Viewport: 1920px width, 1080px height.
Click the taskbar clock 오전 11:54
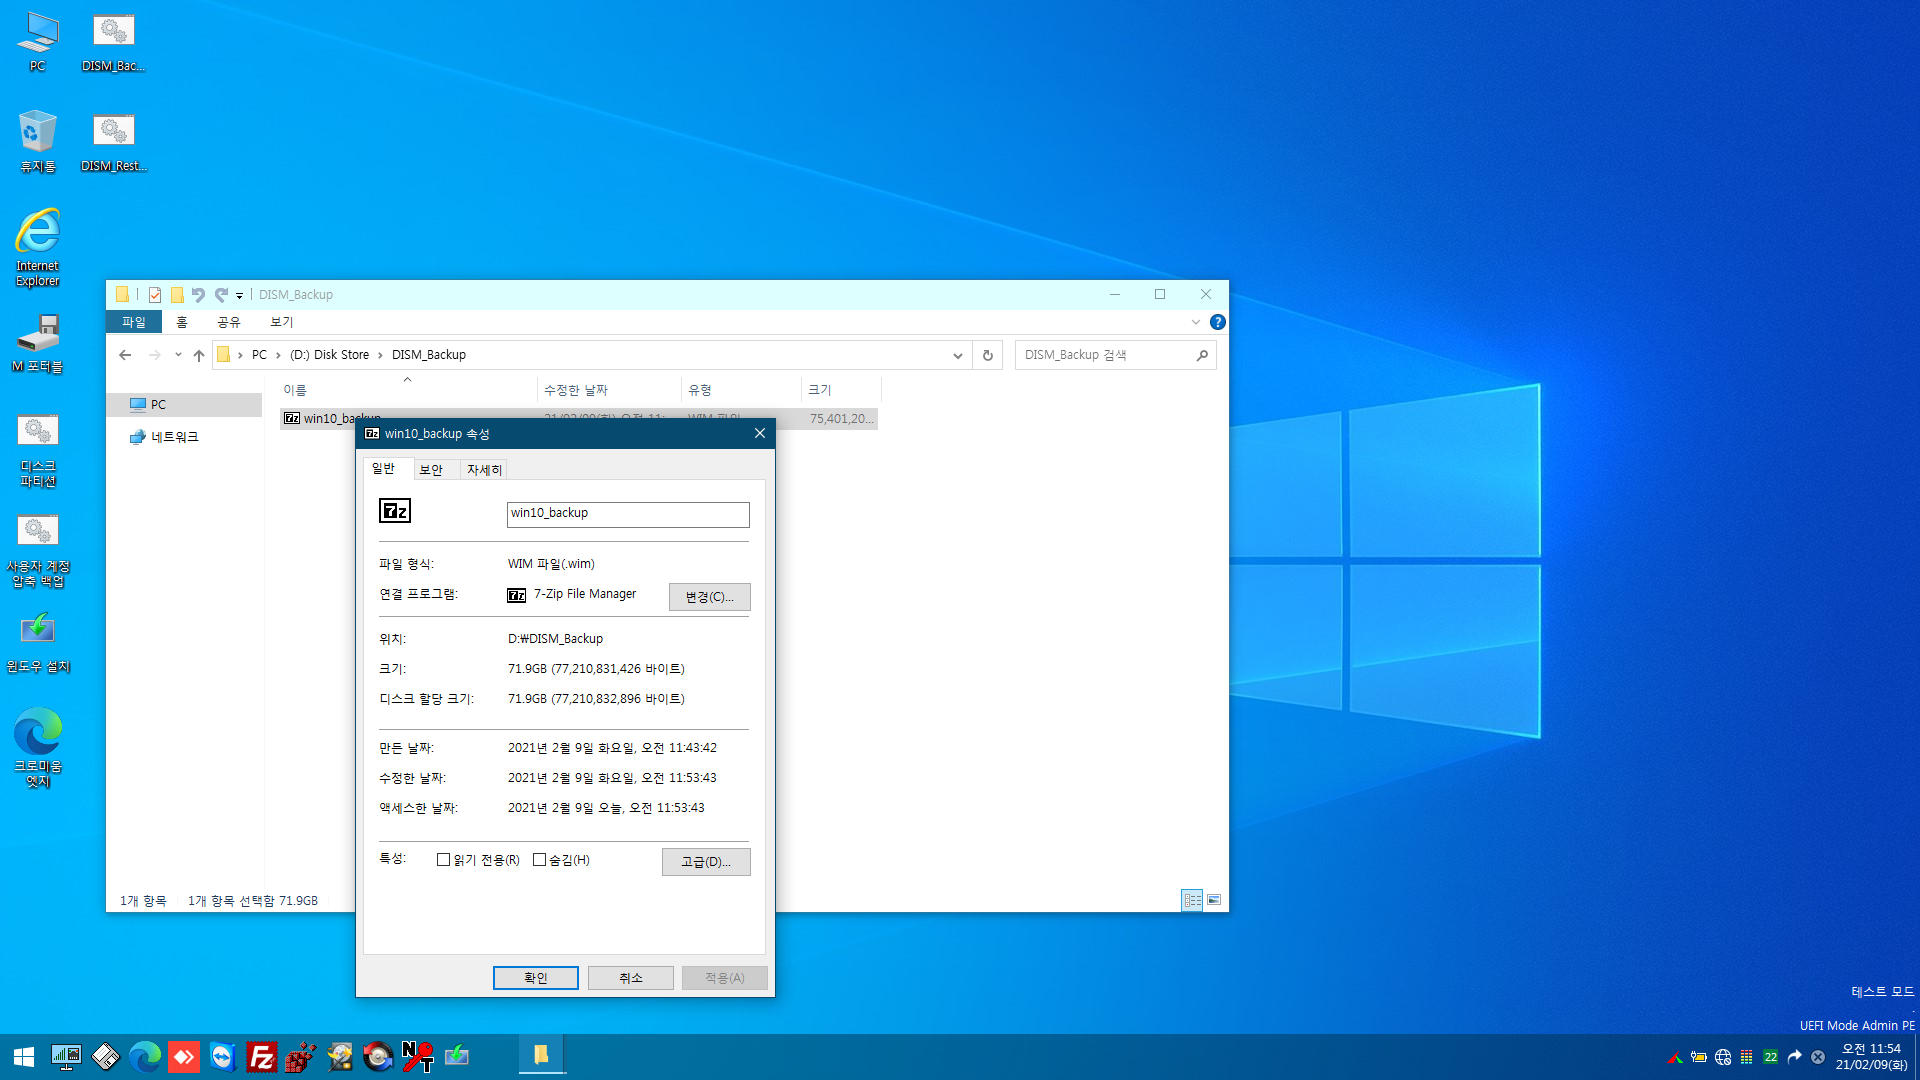1871,1057
